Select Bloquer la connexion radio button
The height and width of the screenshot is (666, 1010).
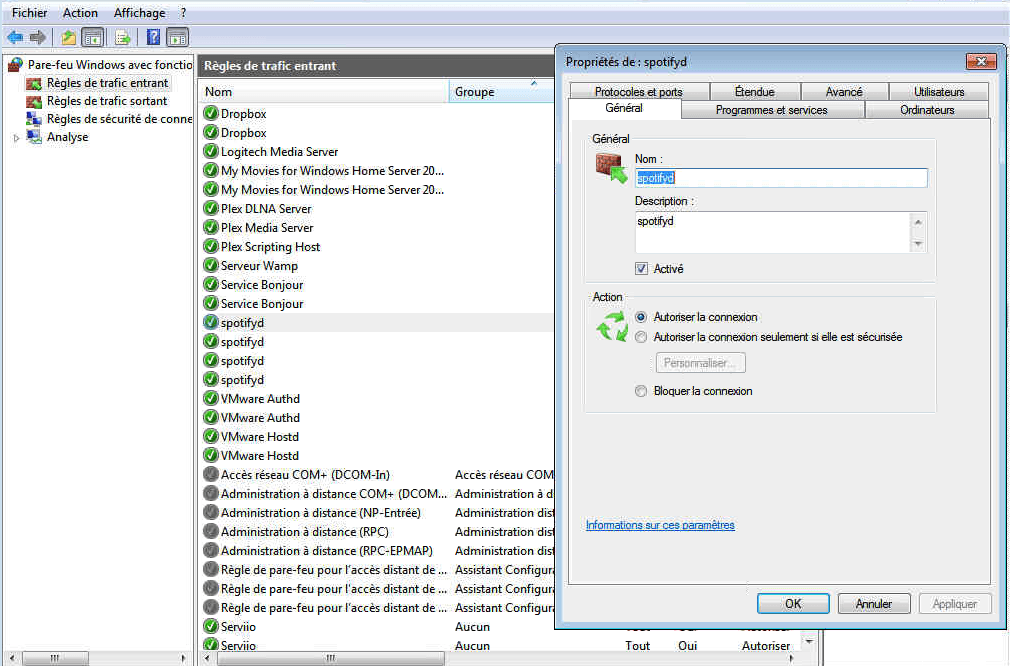(x=641, y=391)
